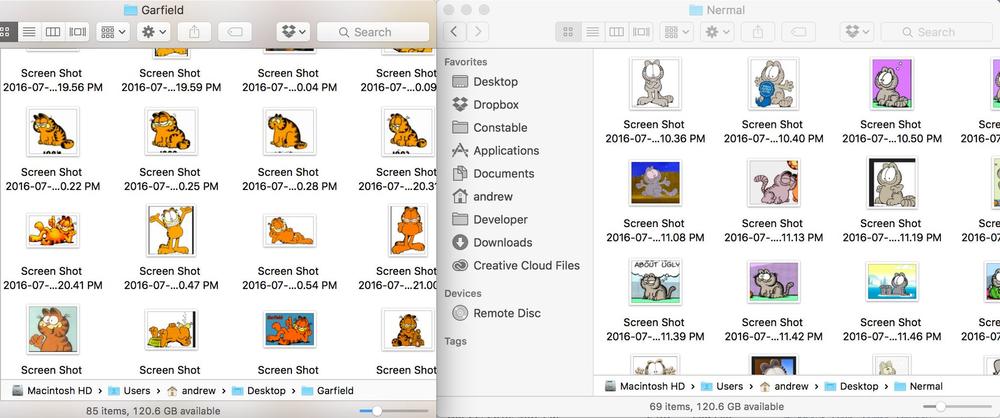
Task: Click Desktop in Garfield path bar
Action: tap(259, 391)
